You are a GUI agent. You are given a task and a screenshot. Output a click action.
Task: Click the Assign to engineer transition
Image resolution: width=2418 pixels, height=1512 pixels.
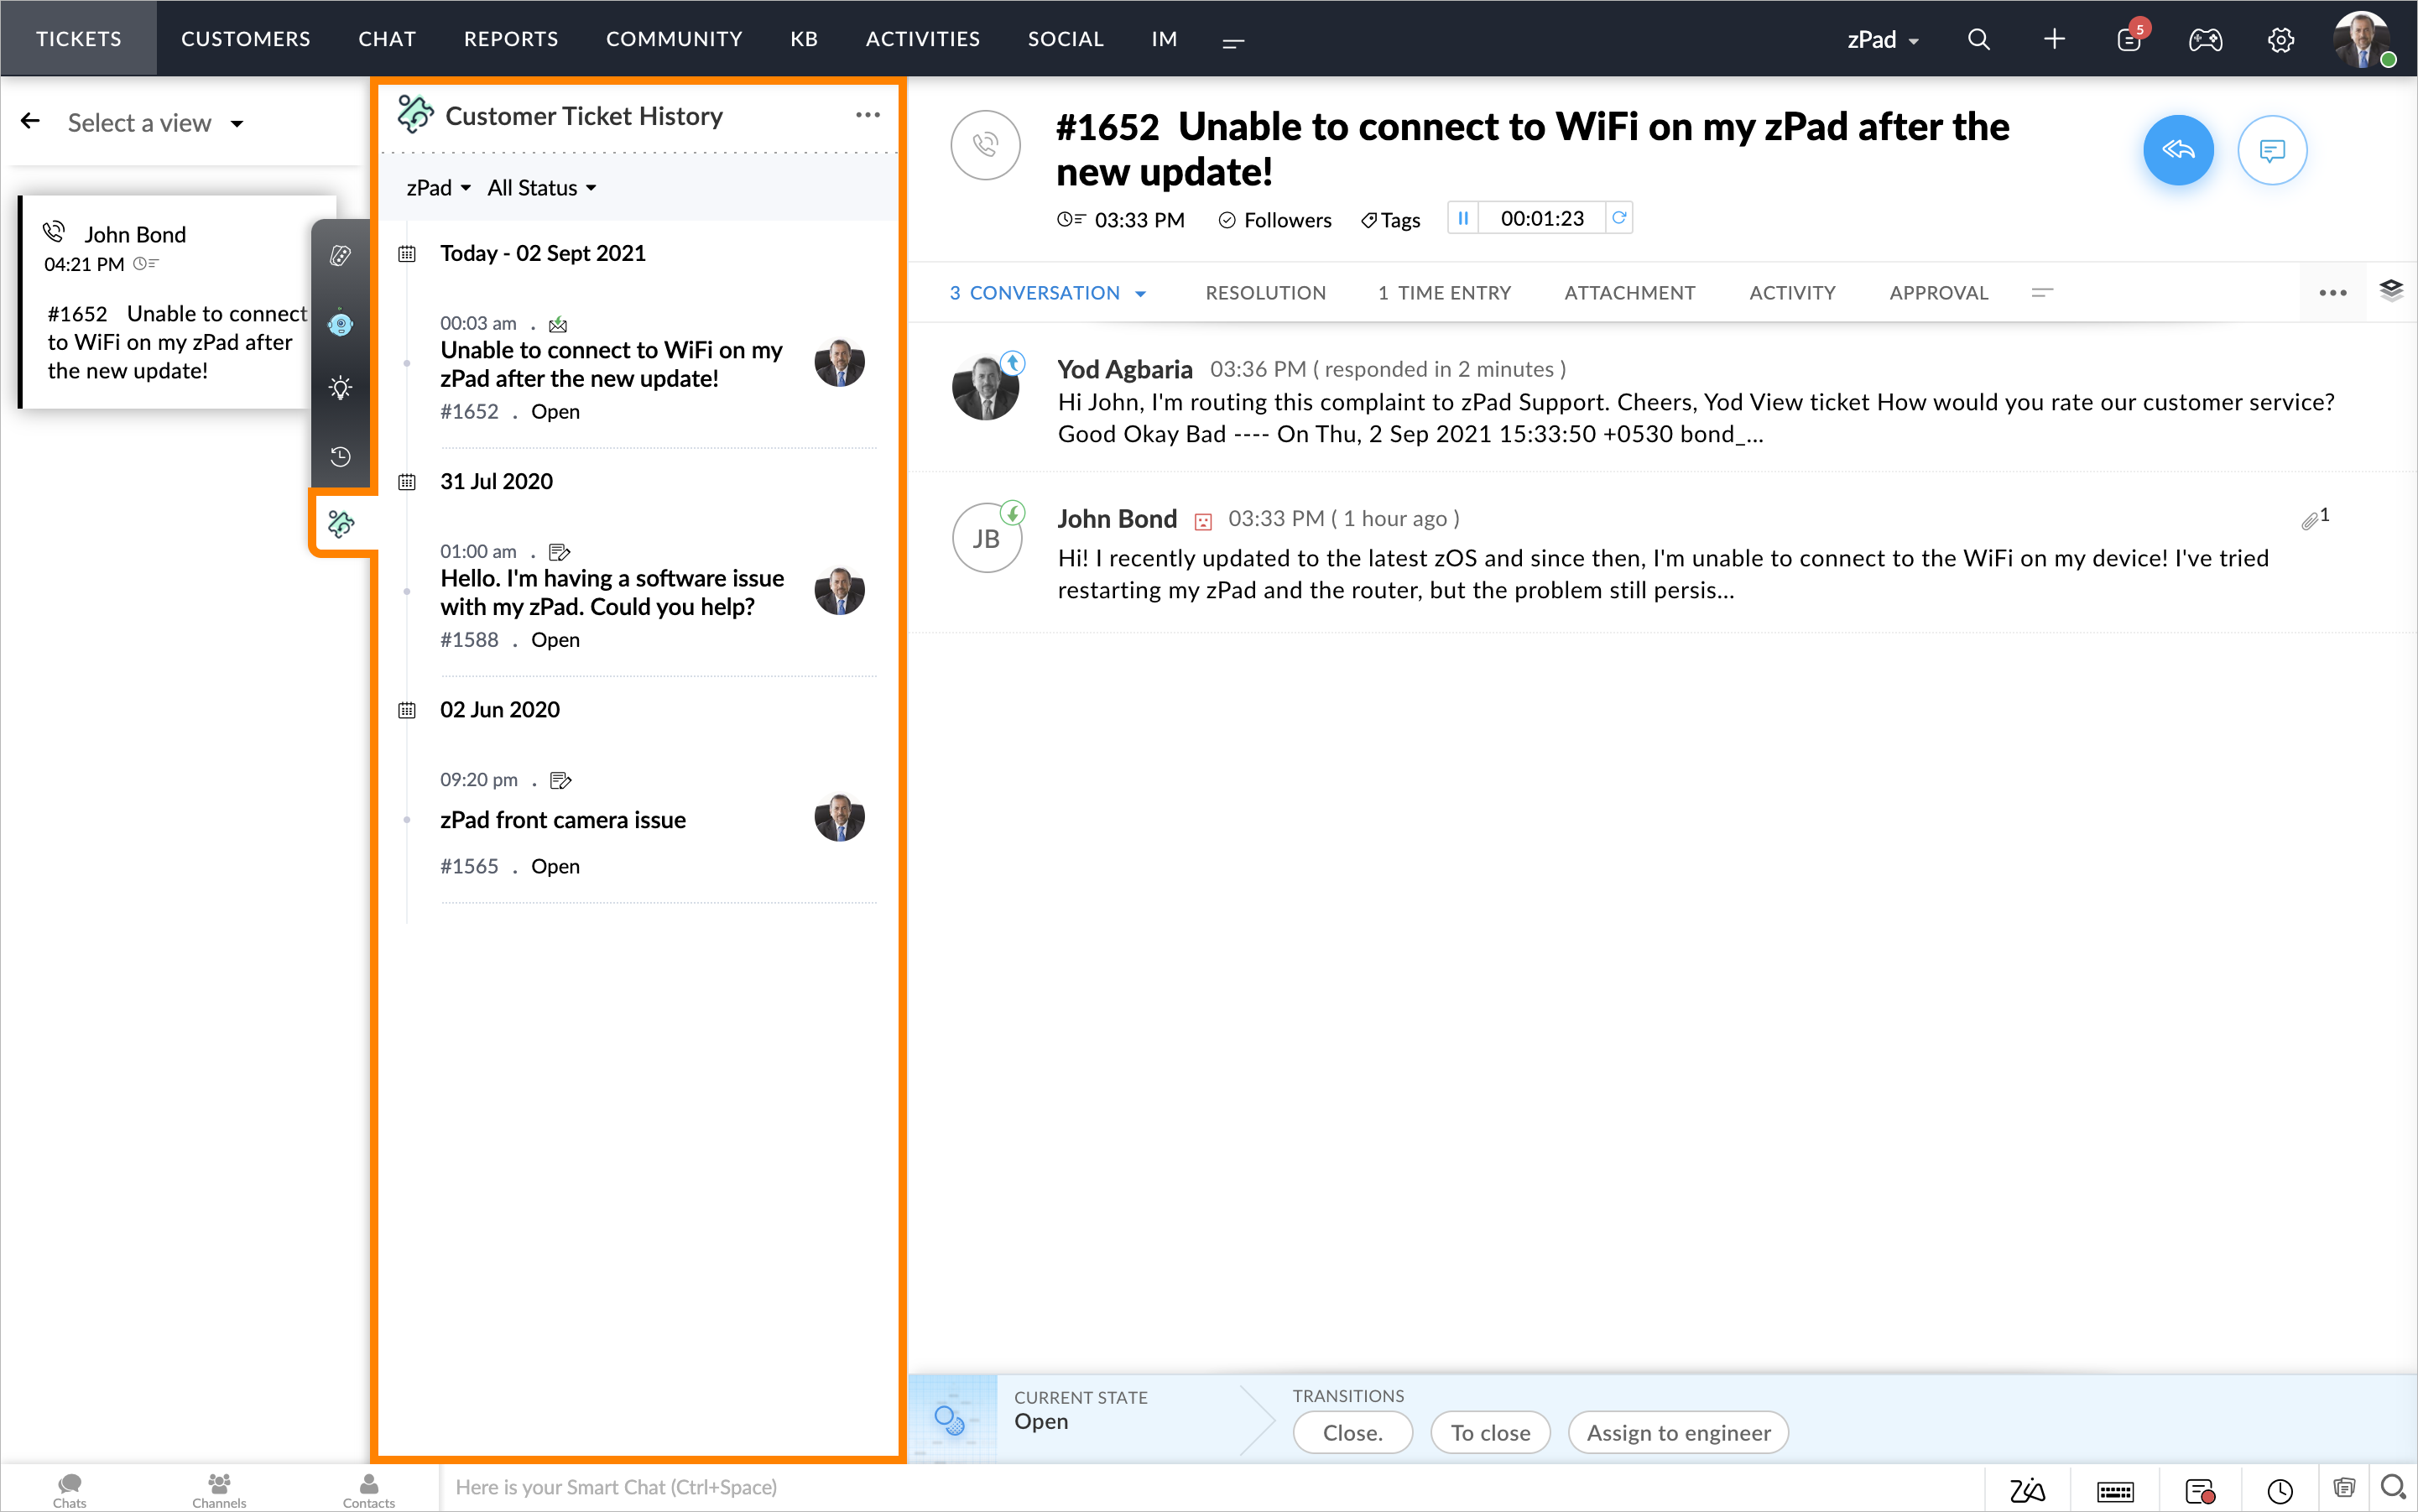(x=1678, y=1432)
